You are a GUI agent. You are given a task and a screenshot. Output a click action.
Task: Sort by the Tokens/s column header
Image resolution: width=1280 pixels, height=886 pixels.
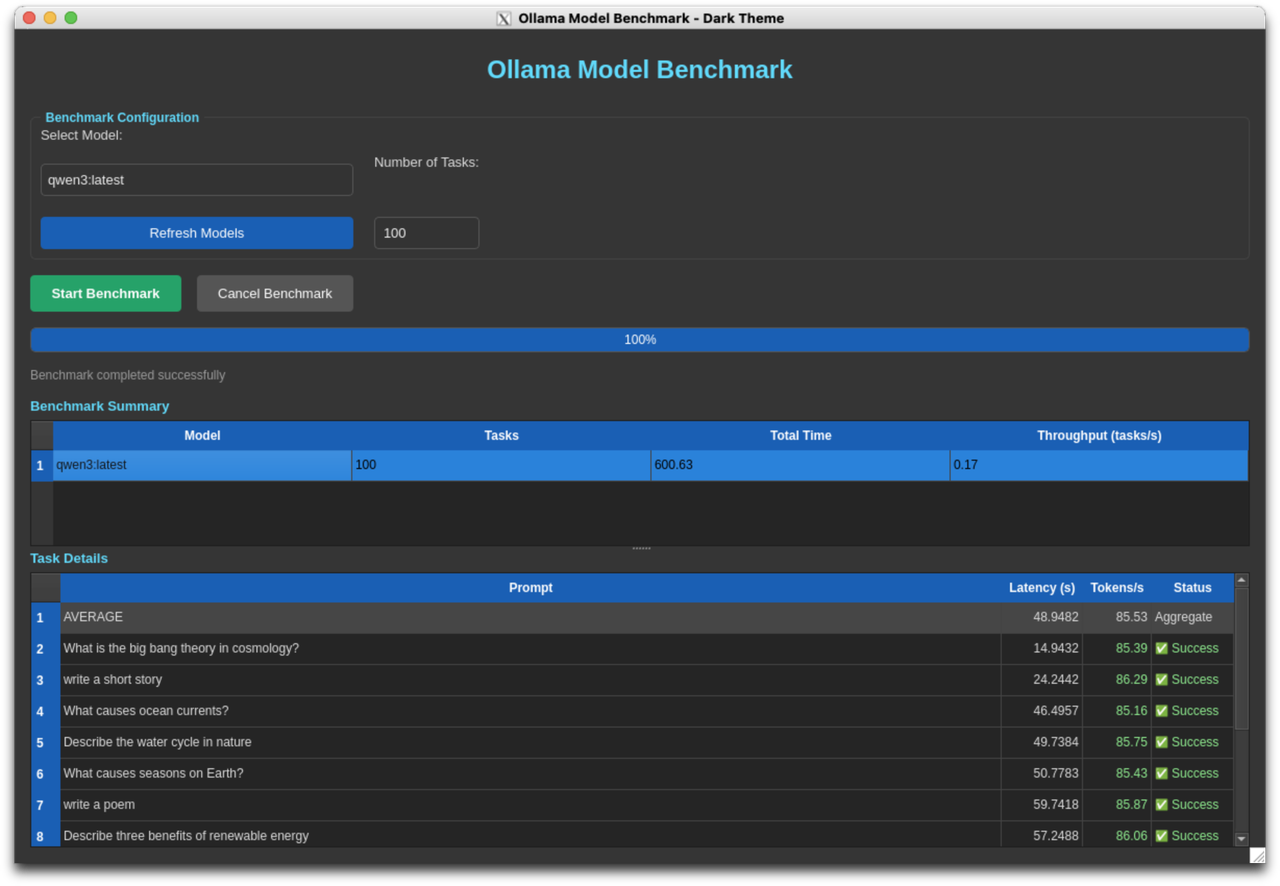[1116, 588]
